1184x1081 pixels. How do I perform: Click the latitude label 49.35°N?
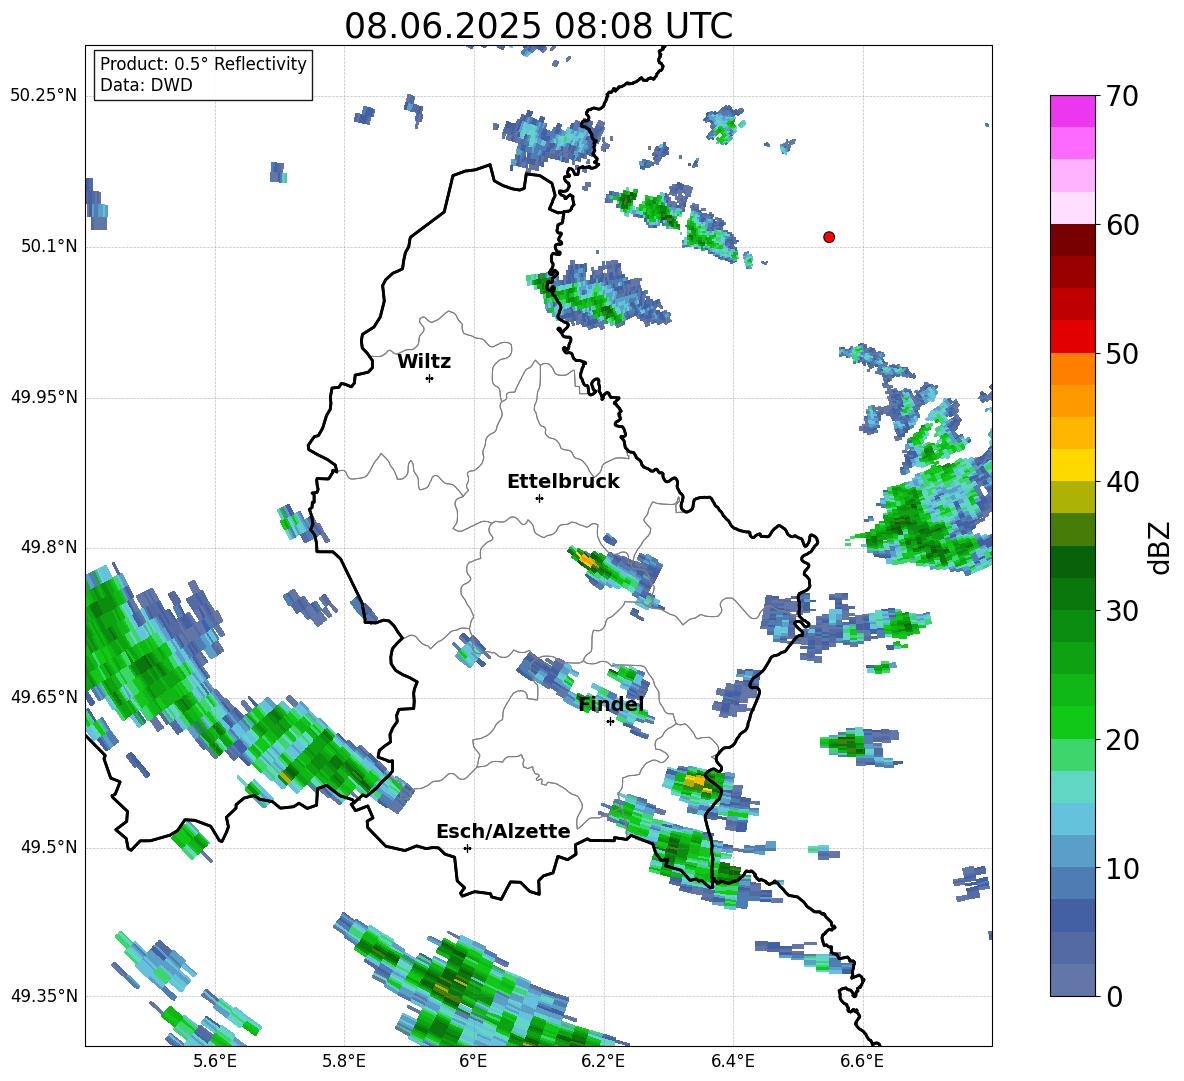44,996
